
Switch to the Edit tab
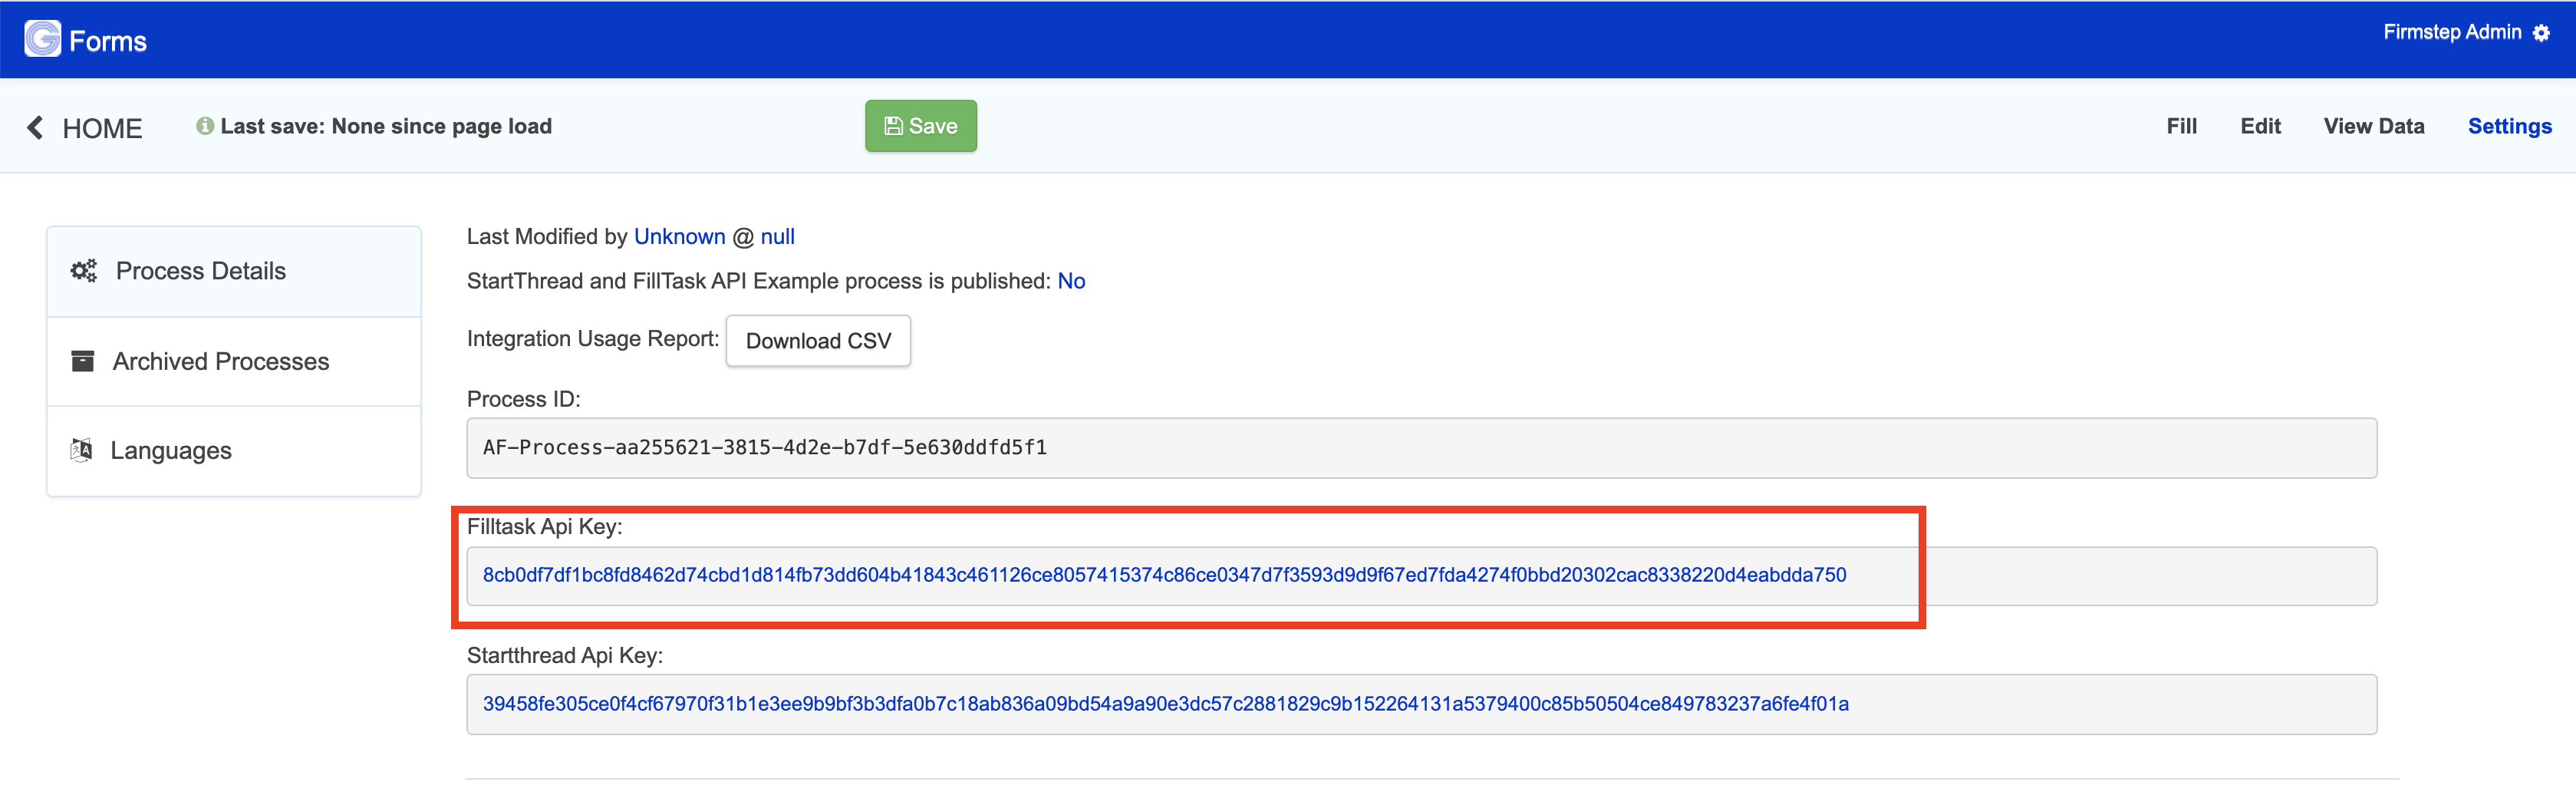[x=2260, y=126]
